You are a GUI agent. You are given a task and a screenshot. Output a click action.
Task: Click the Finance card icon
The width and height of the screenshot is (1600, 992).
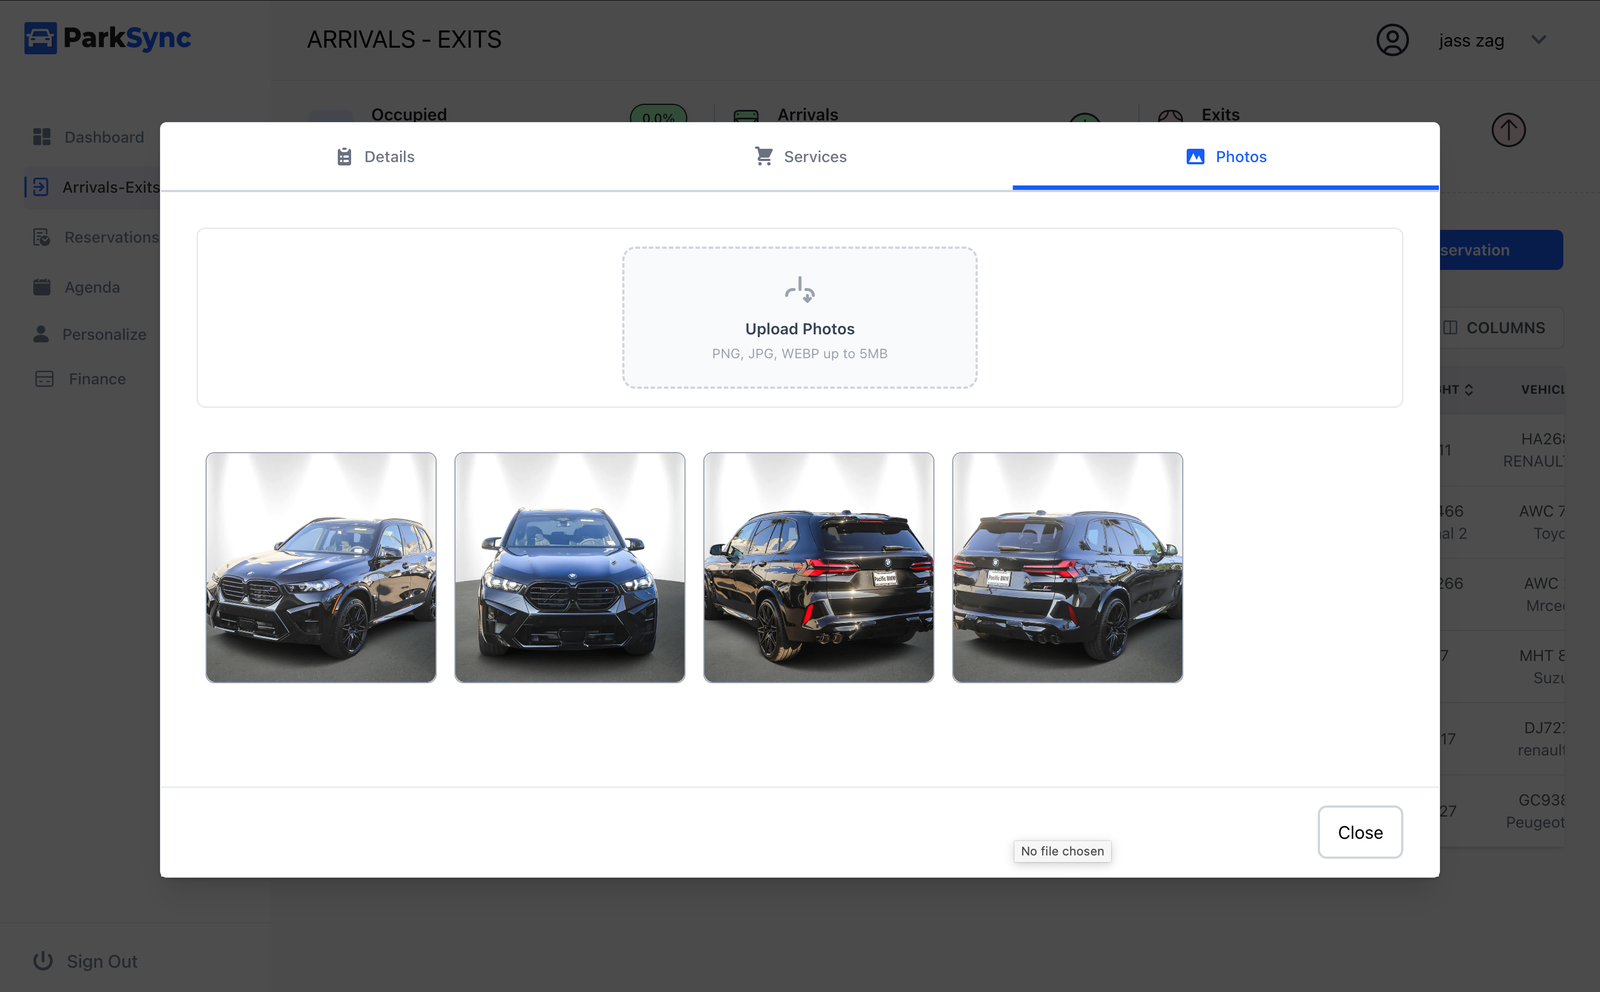pos(44,379)
